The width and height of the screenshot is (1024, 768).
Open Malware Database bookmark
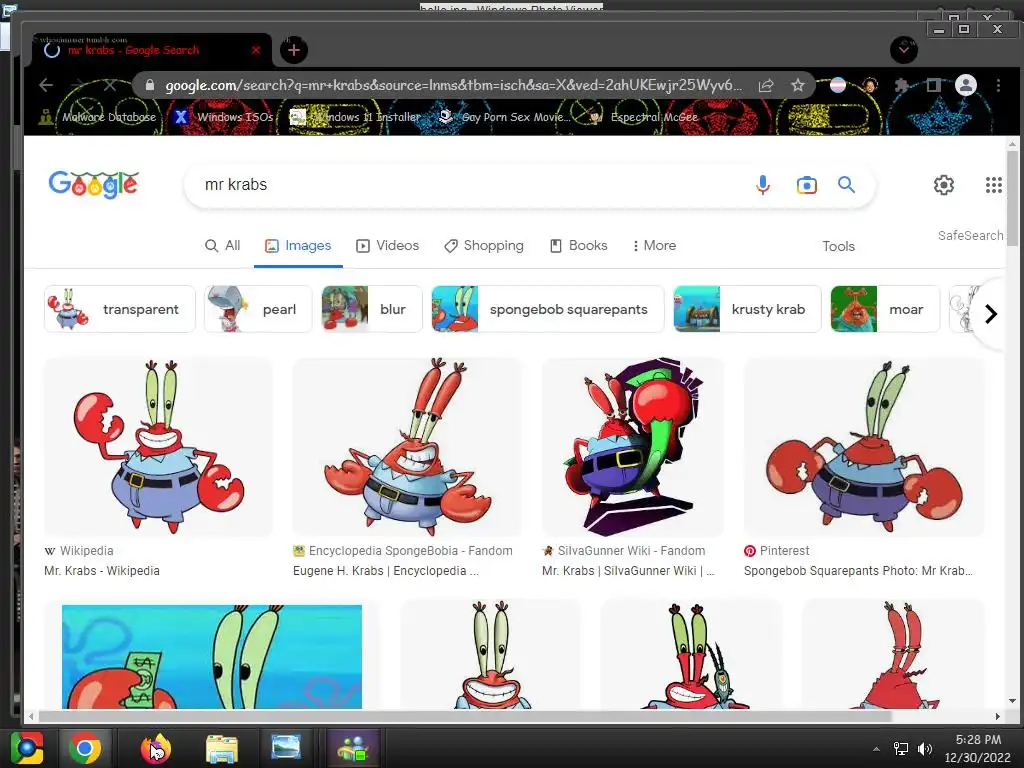tap(98, 117)
